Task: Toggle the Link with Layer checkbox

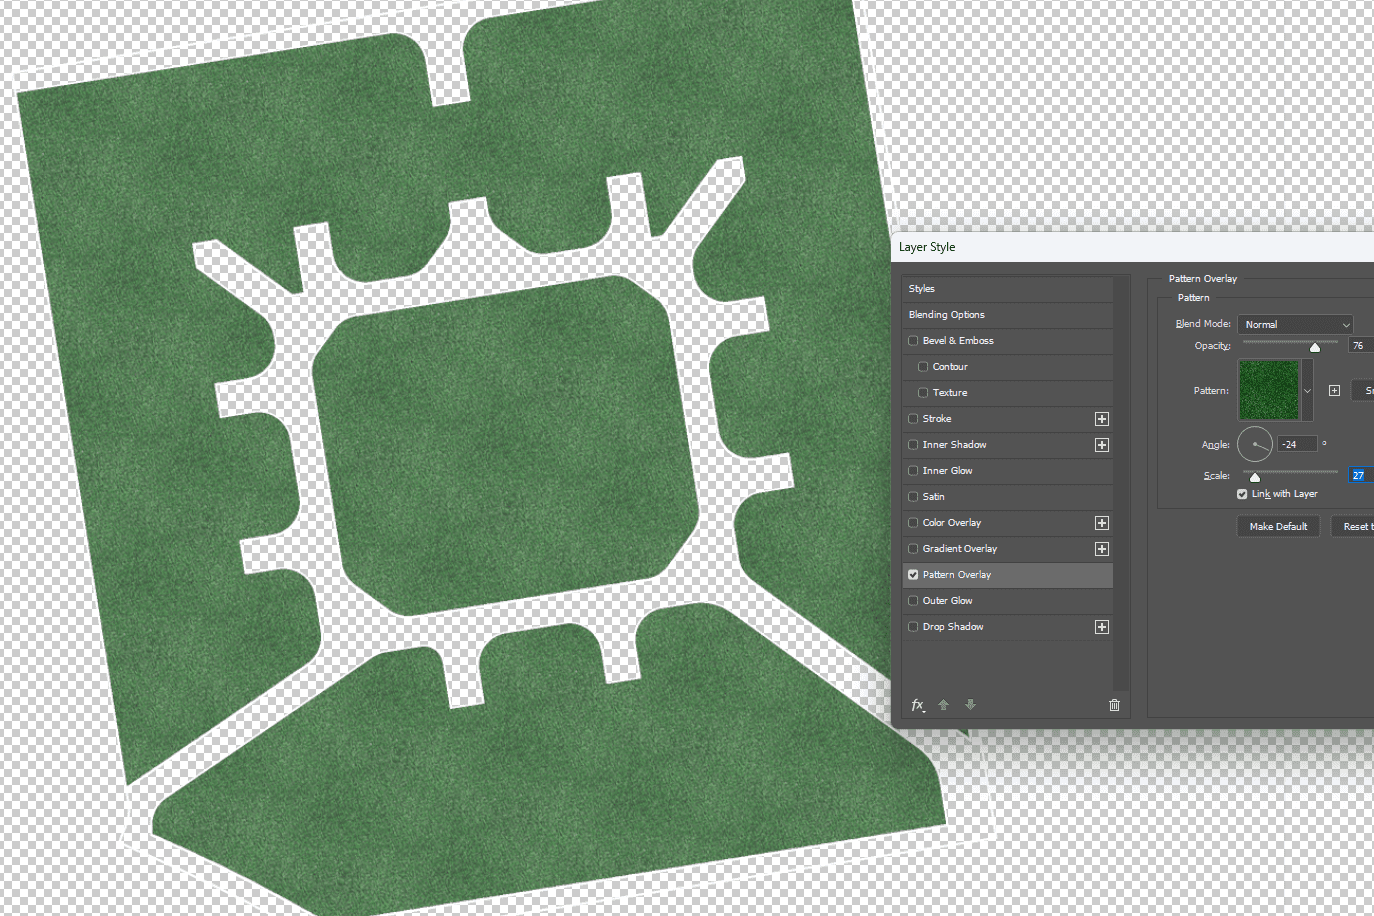Action: (x=1242, y=494)
